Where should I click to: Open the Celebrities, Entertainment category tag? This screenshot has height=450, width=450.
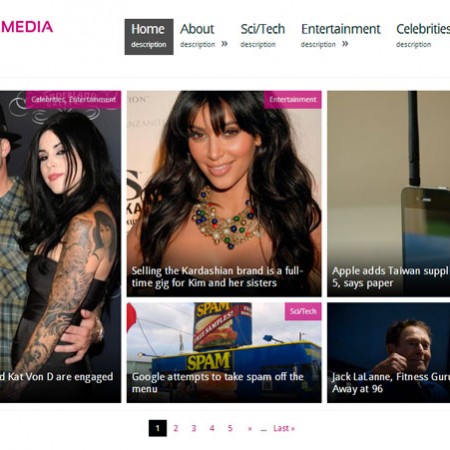(73, 100)
